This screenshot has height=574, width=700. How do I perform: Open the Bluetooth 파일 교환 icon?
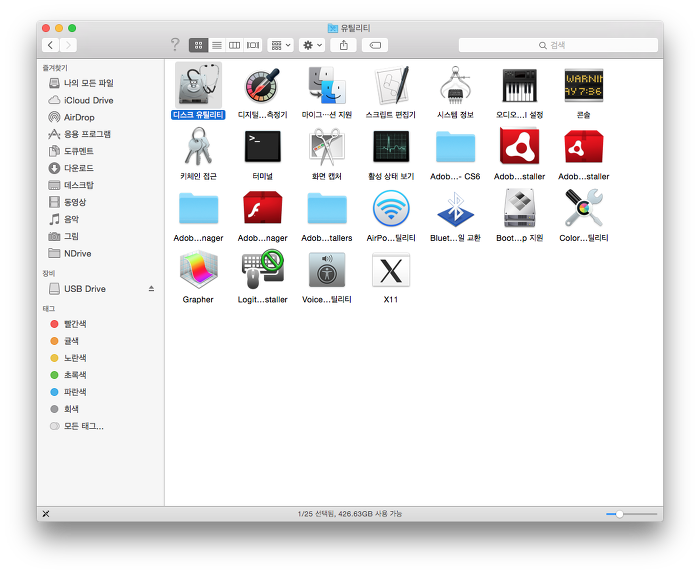click(x=455, y=208)
